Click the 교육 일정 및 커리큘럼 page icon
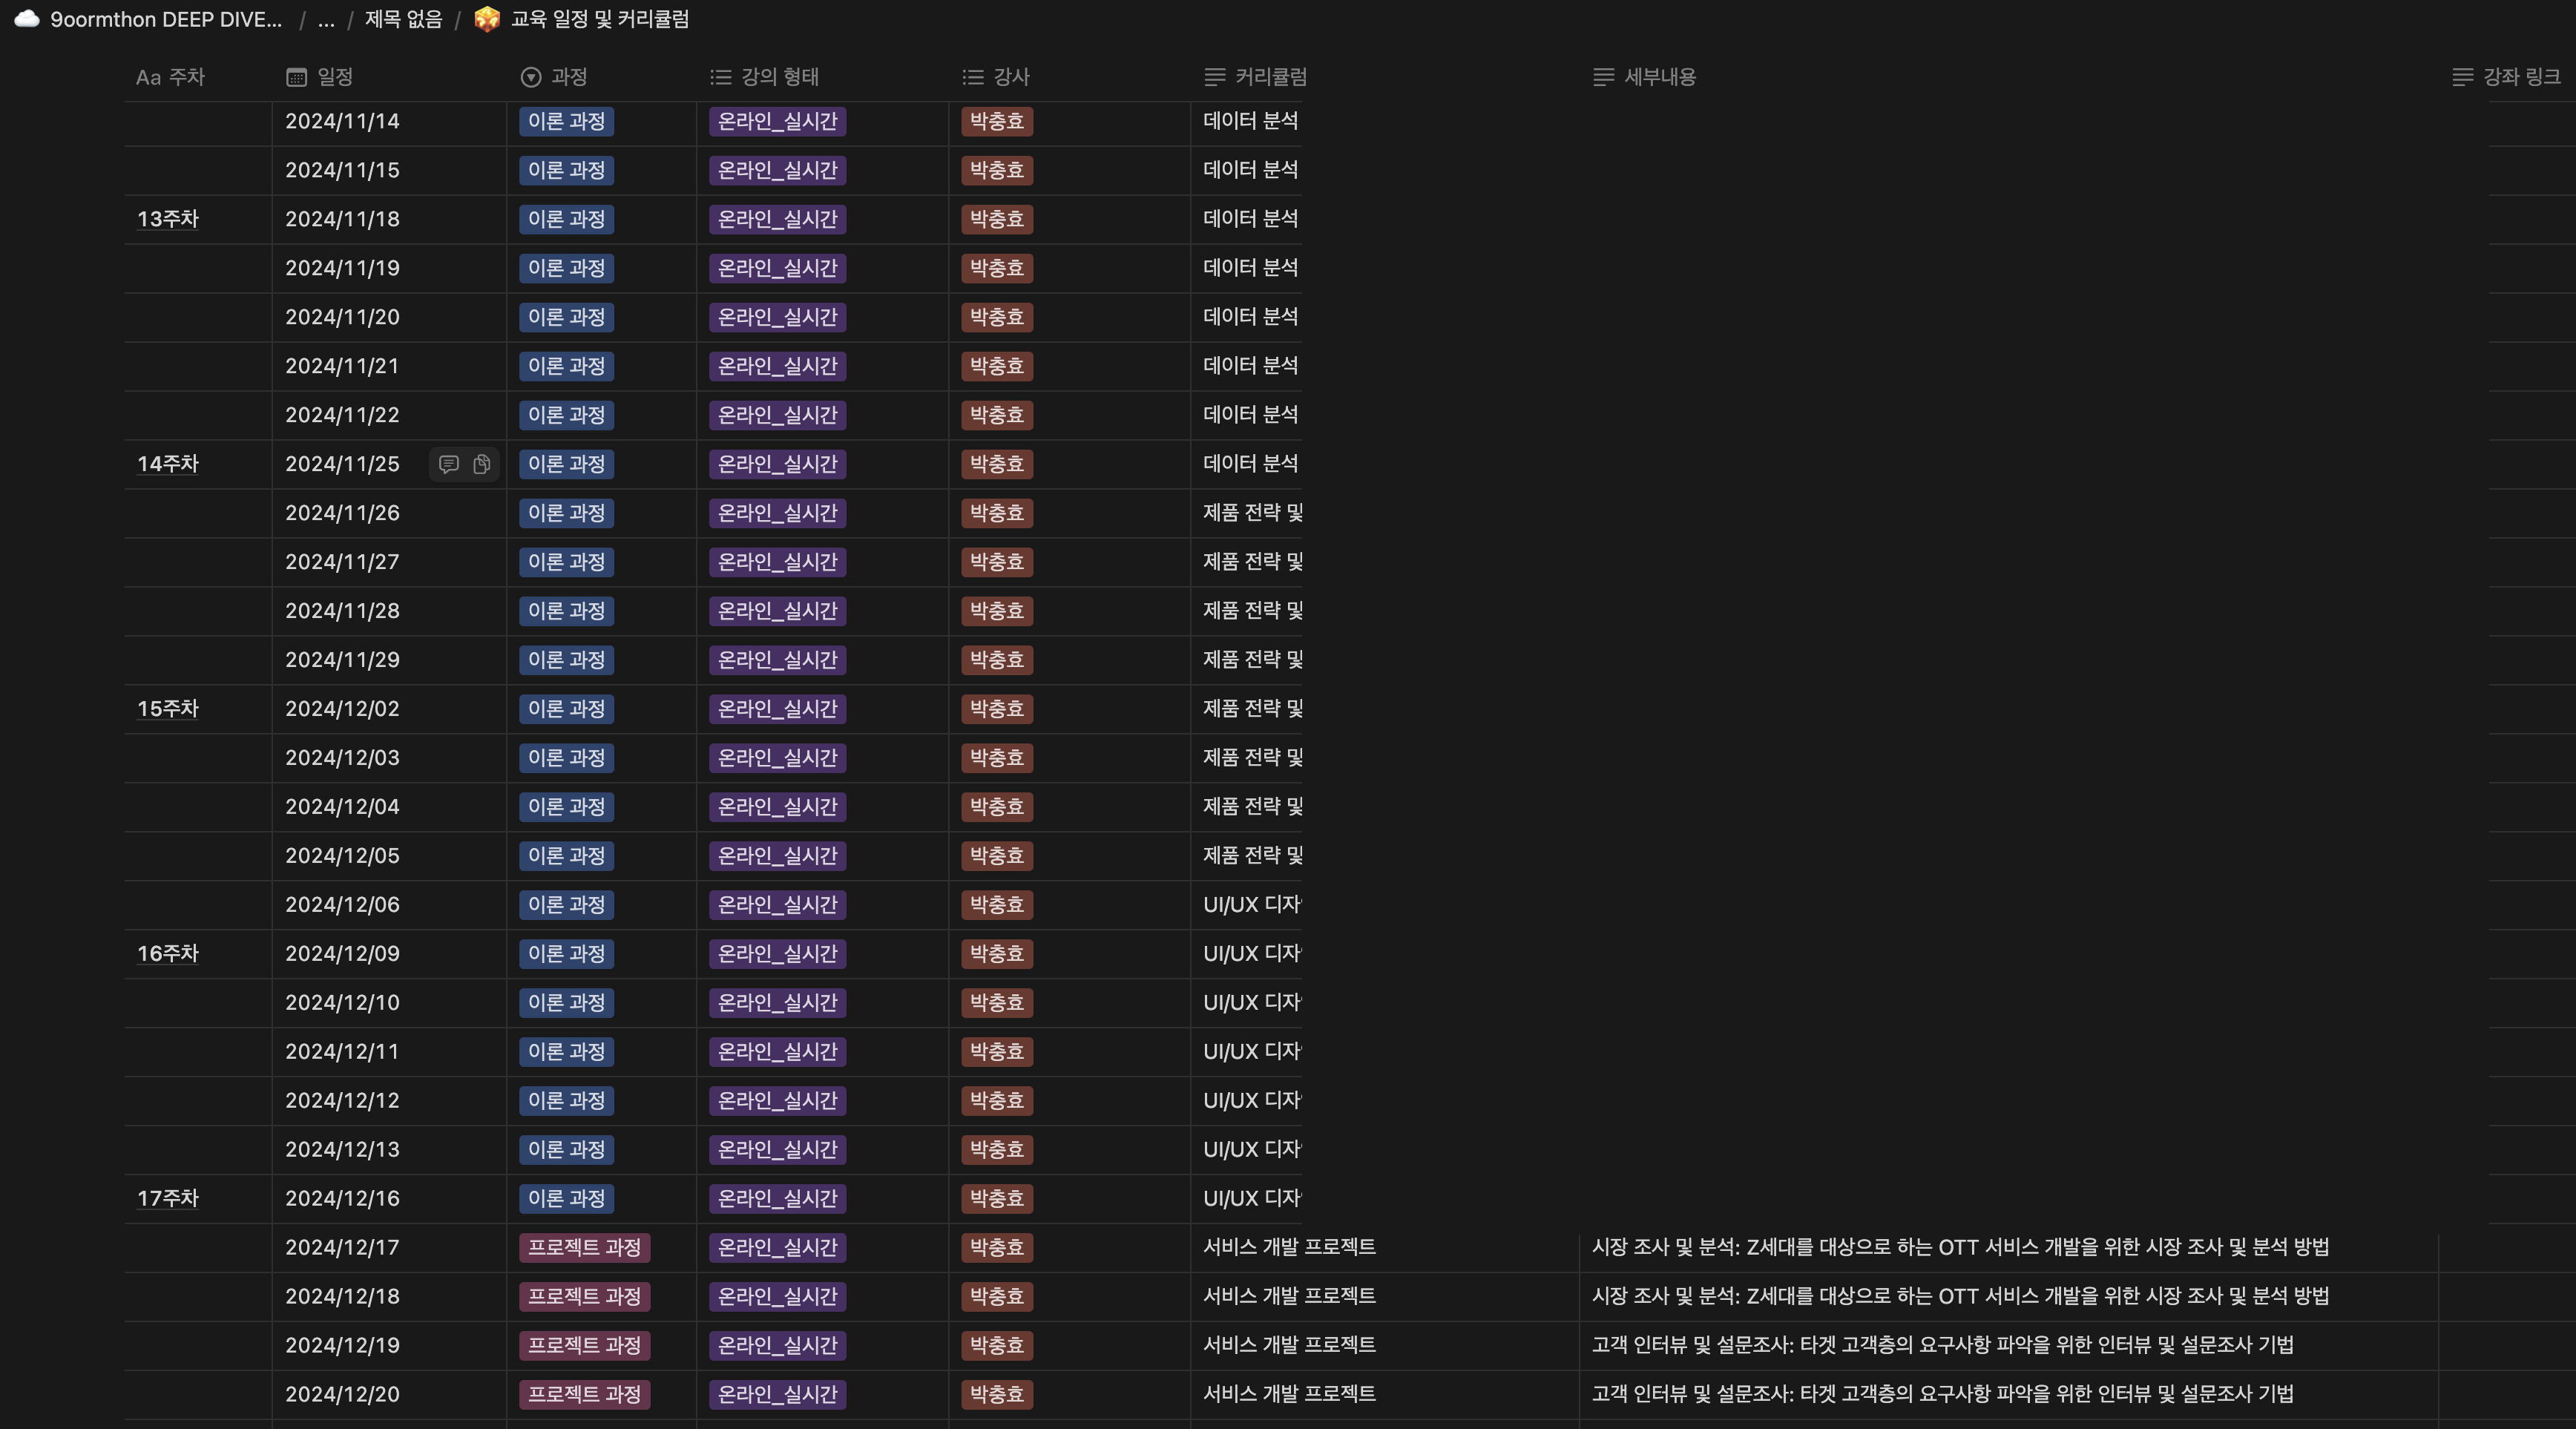The height and width of the screenshot is (1429, 2576). coord(487,19)
